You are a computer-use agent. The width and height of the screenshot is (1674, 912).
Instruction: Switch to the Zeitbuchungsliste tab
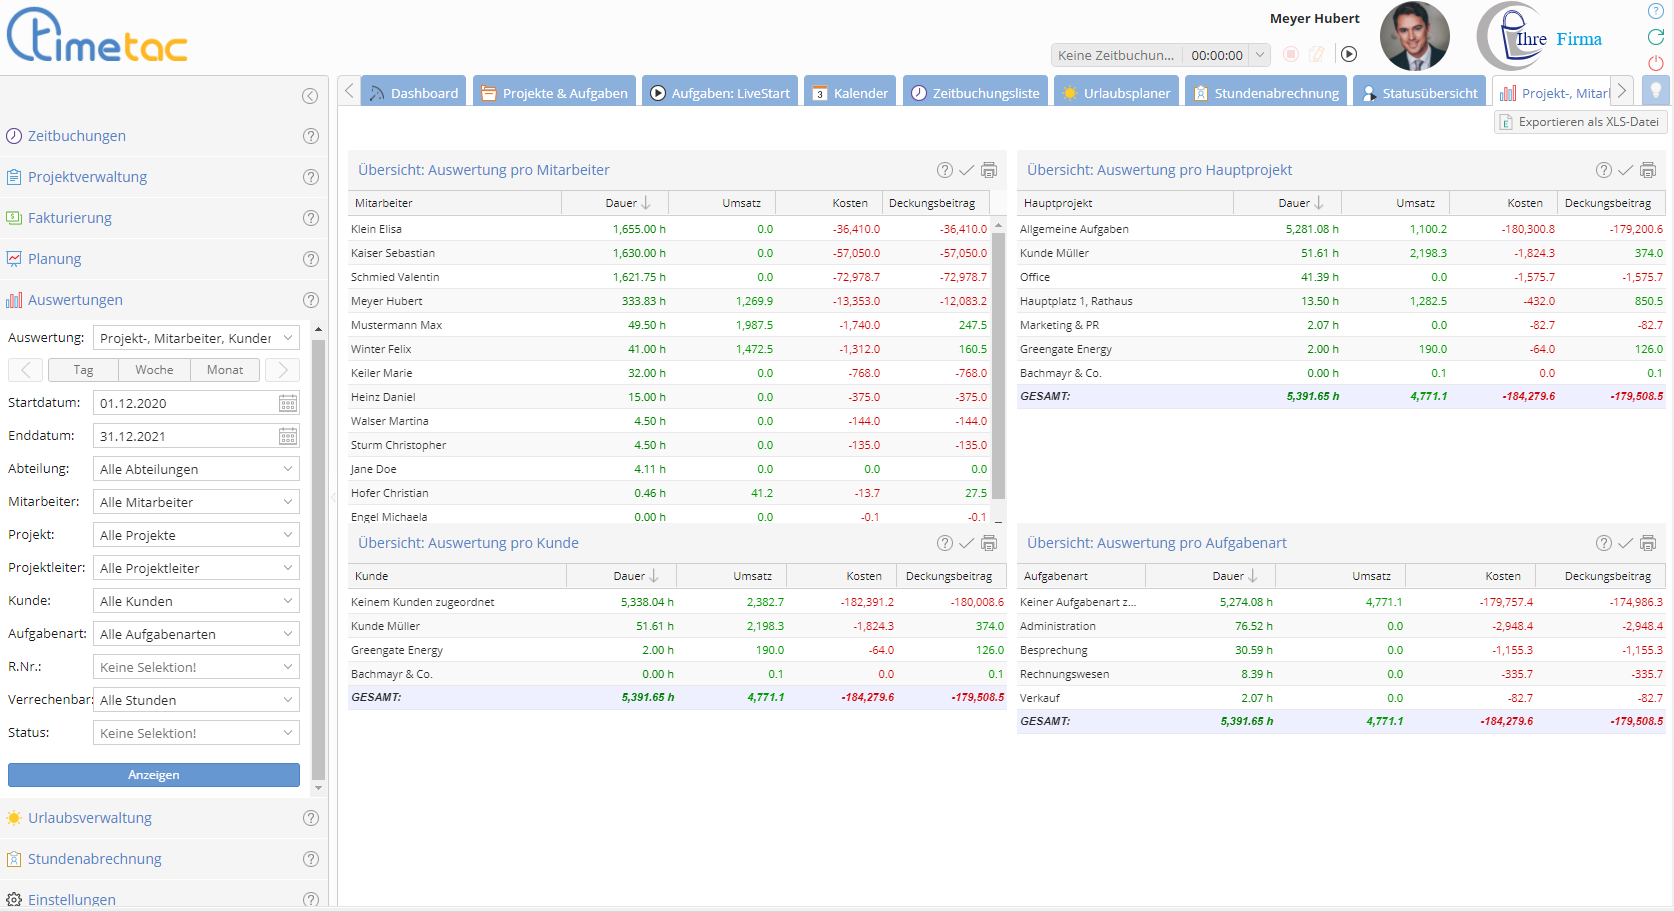pos(975,93)
